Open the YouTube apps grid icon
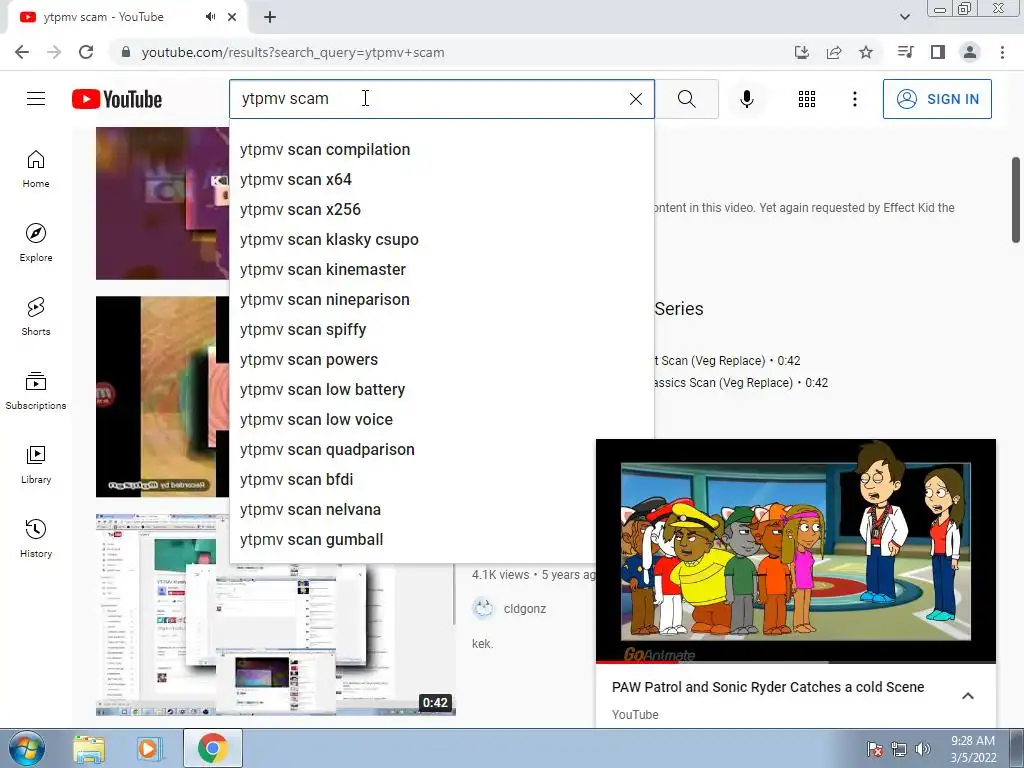The width and height of the screenshot is (1024, 768). pyautogui.click(x=807, y=99)
